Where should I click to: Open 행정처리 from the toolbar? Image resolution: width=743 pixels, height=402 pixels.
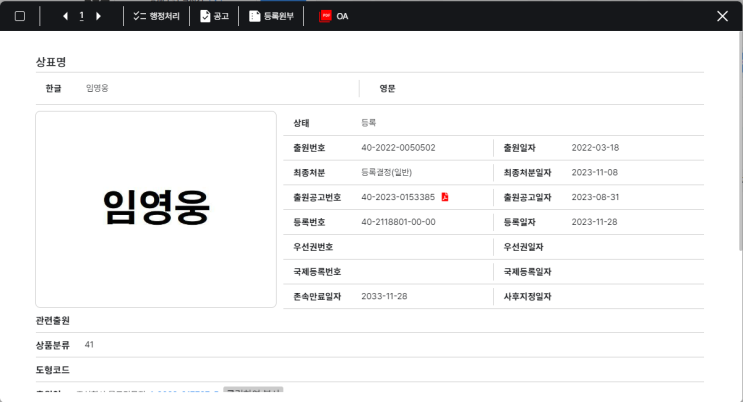[x=156, y=16]
